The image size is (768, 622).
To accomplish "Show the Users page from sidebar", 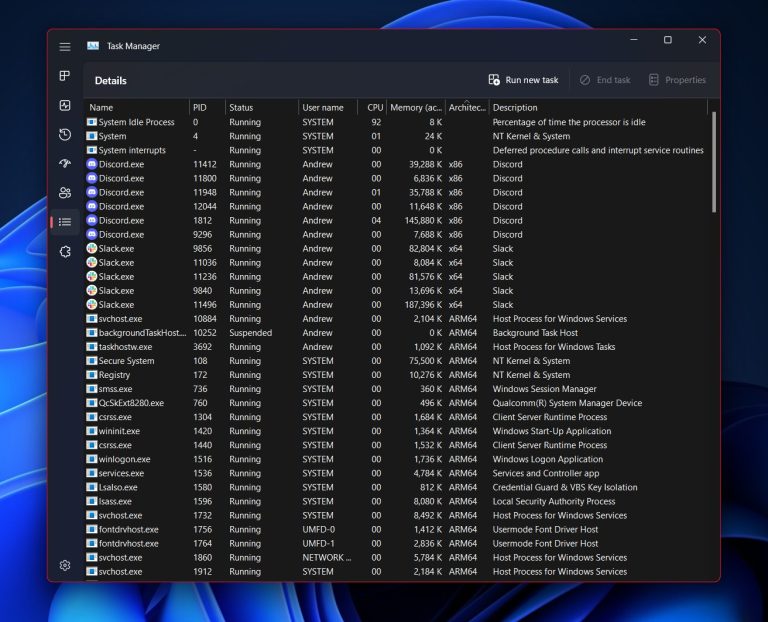I will [65, 193].
